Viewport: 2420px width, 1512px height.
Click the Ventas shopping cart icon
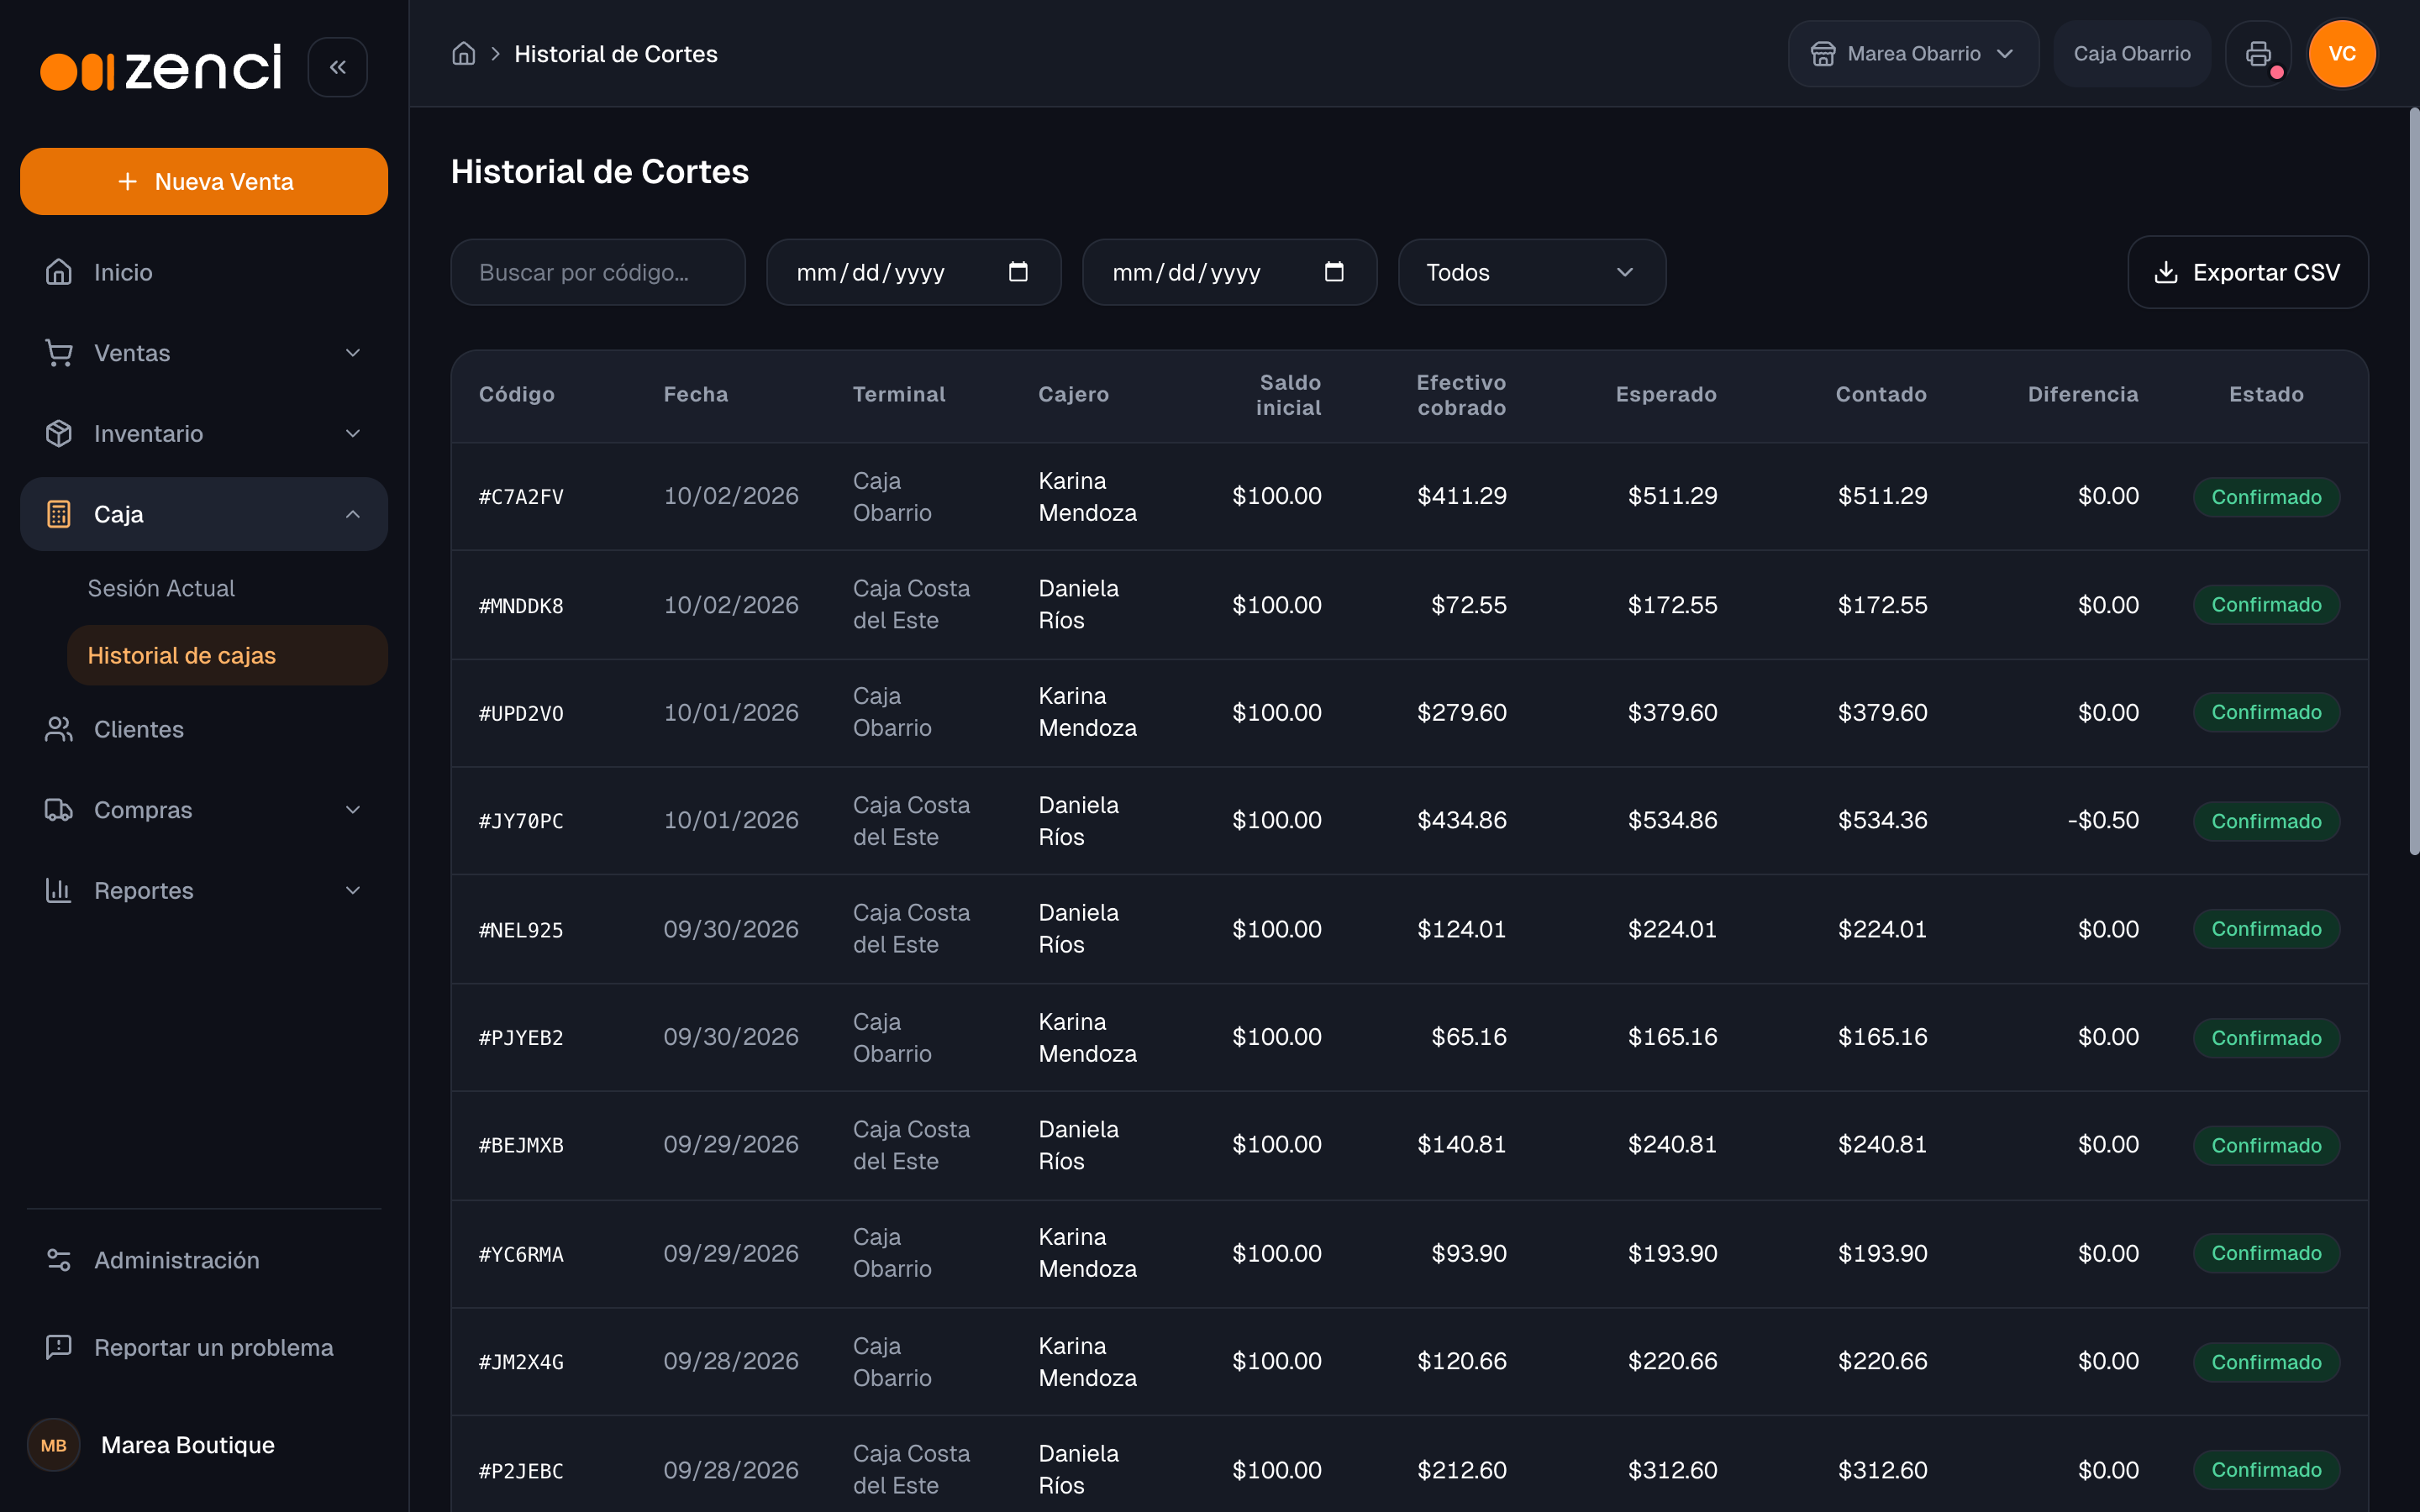point(59,353)
